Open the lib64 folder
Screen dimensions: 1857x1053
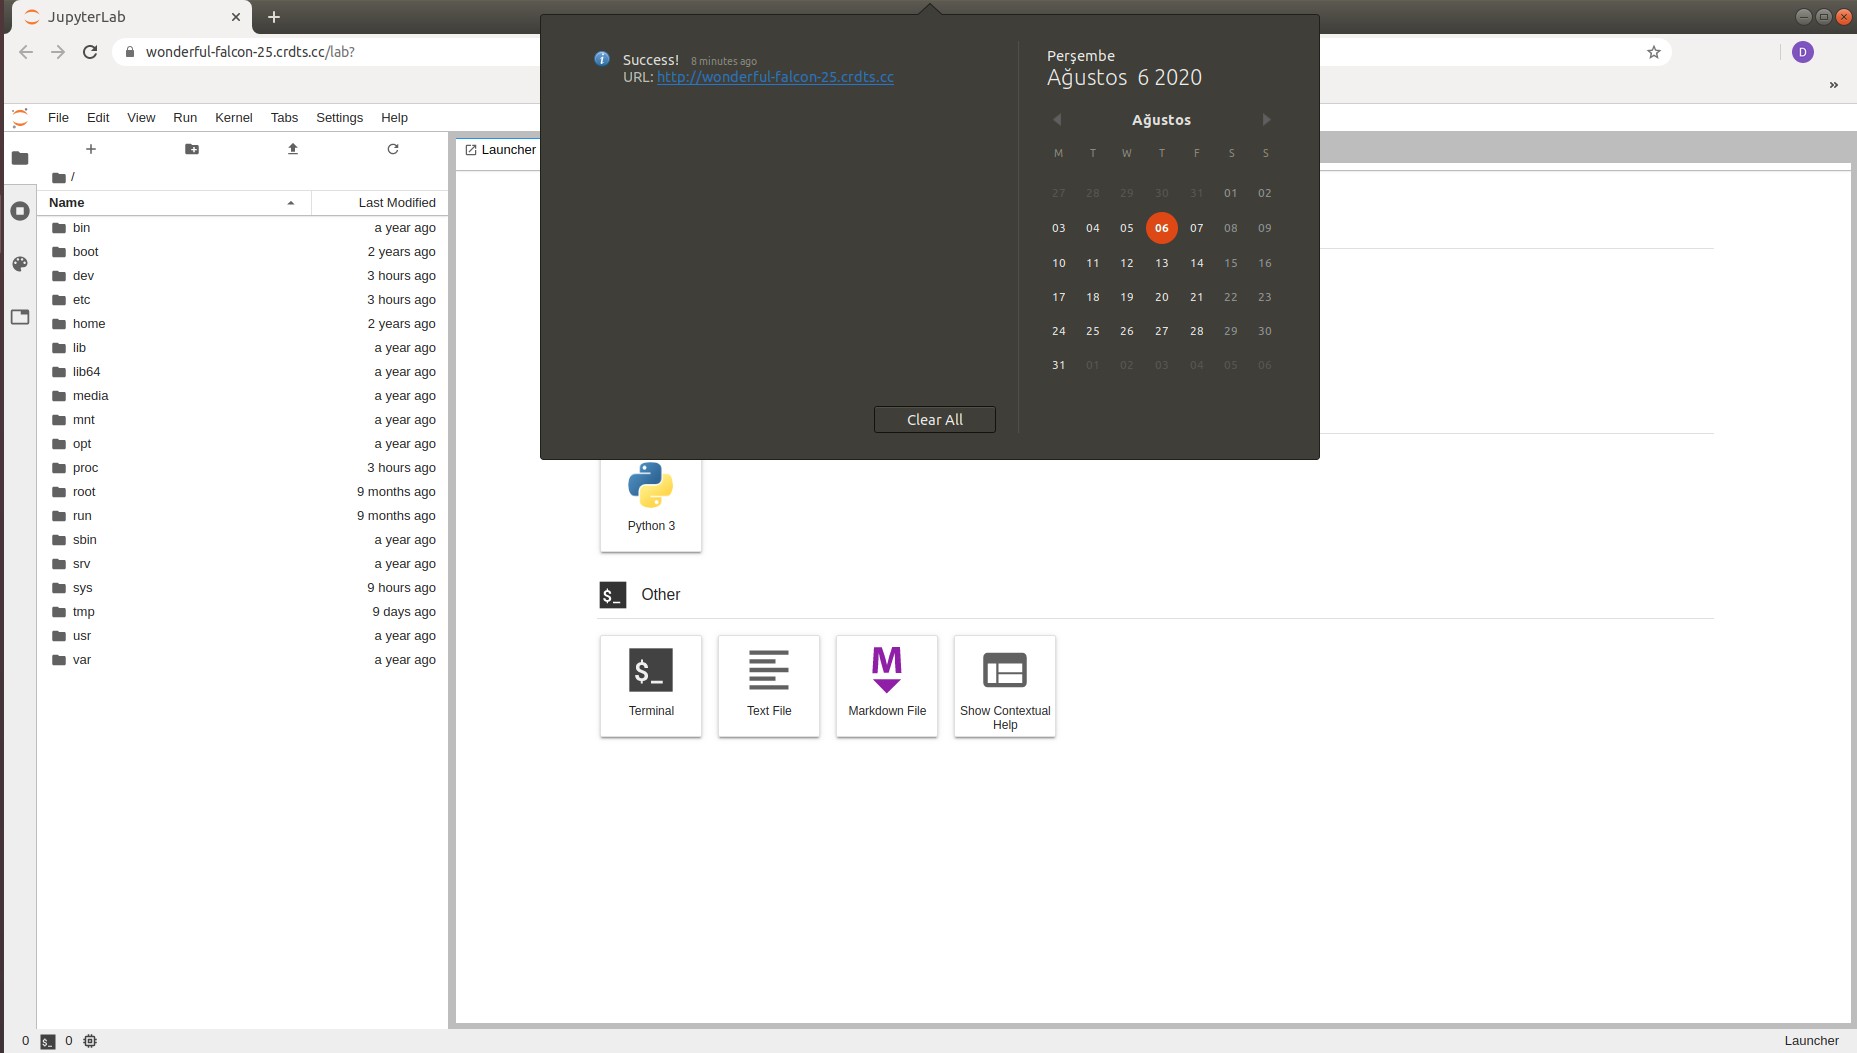[x=243, y=372]
